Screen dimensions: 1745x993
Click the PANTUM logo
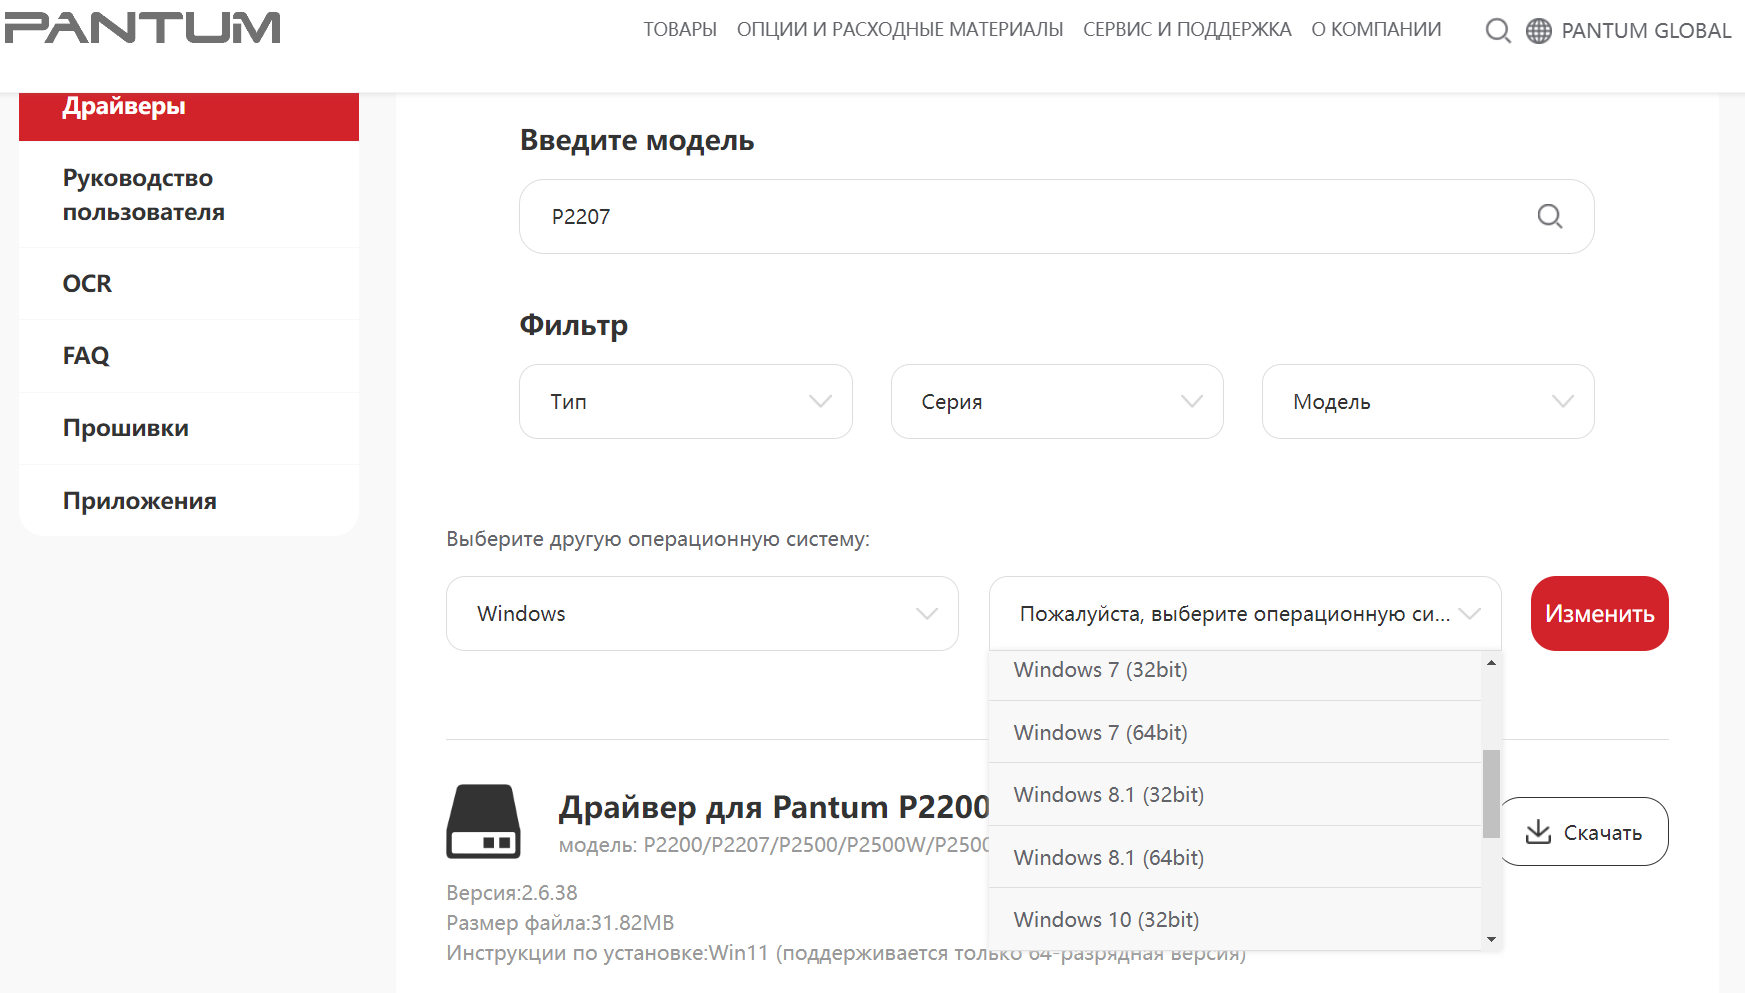(142, 28)
